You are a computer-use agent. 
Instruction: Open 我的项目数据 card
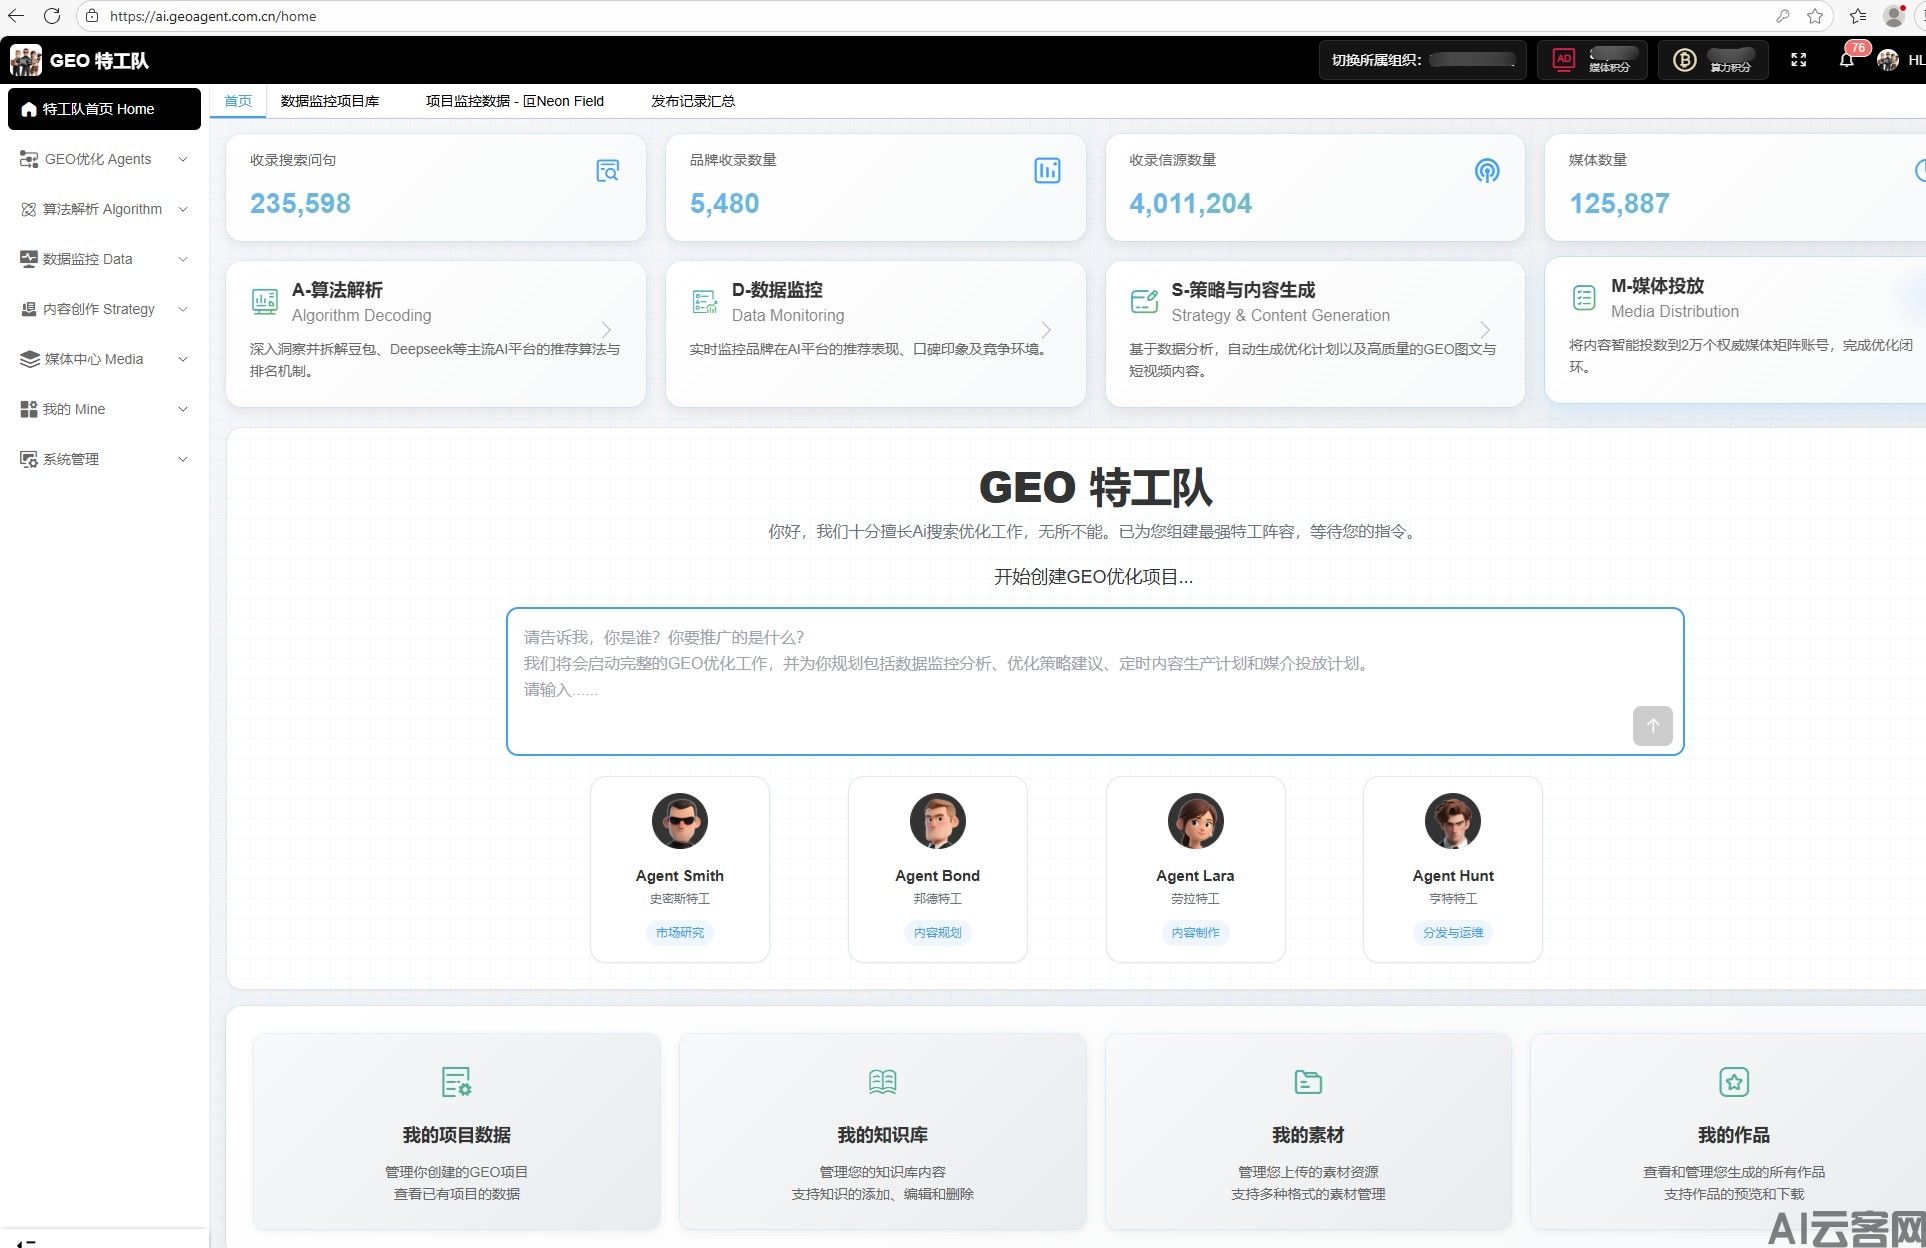point(457,1131)
